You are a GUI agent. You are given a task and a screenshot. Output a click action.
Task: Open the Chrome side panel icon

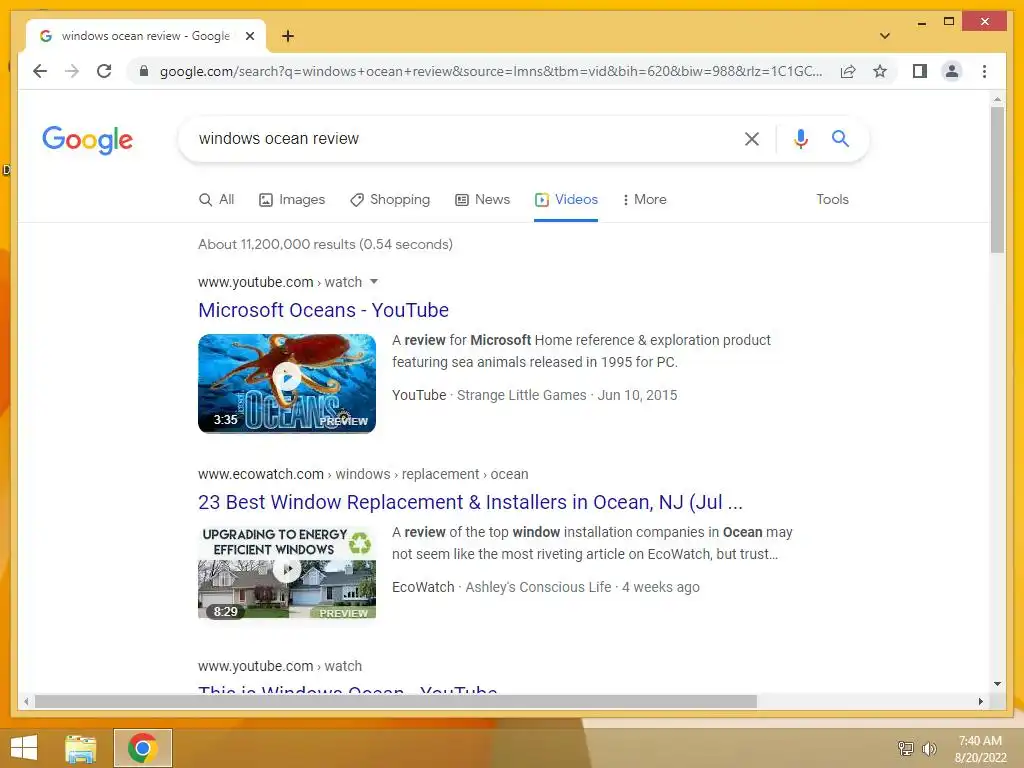920,71
